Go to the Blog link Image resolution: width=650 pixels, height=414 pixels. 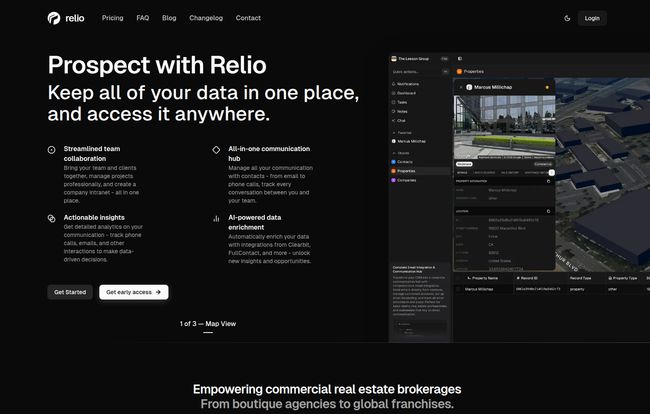click(x=169, y=18)
